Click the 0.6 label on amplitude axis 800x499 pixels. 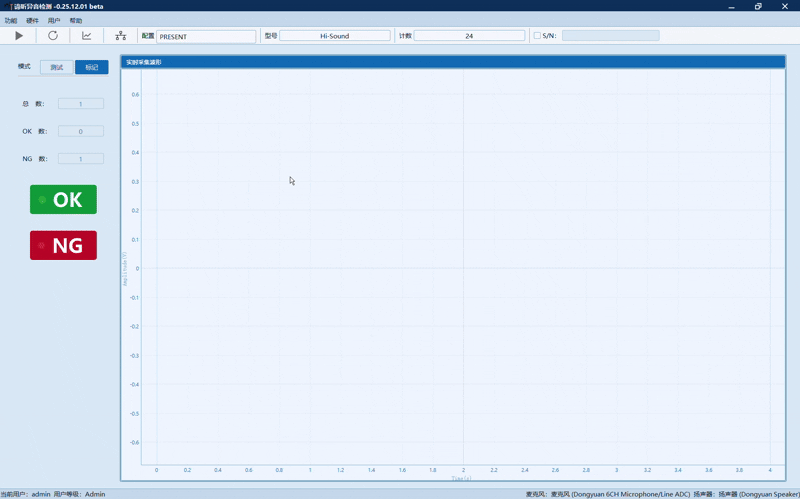point(135,94)
